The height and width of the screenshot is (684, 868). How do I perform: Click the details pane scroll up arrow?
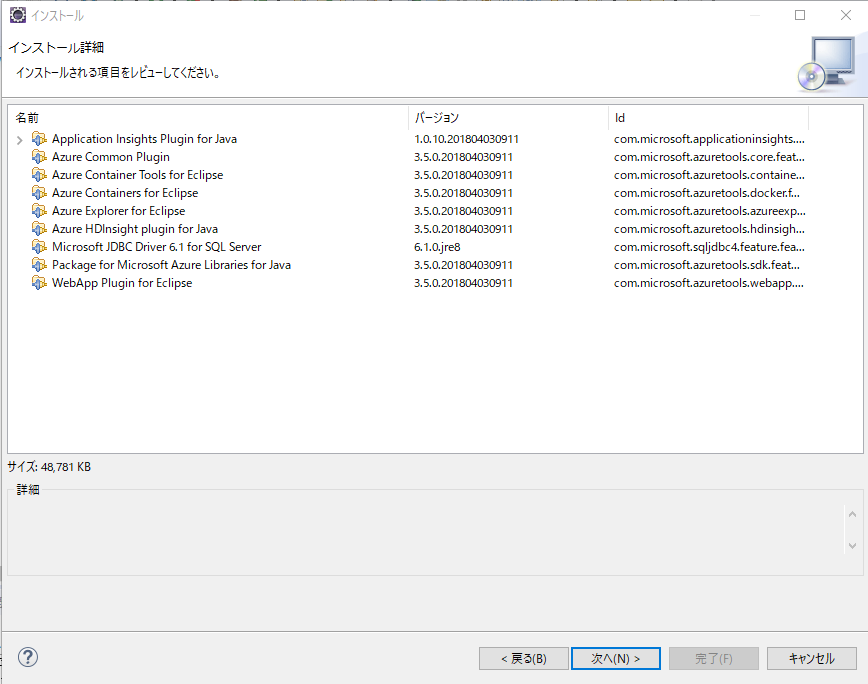(852, 515)
